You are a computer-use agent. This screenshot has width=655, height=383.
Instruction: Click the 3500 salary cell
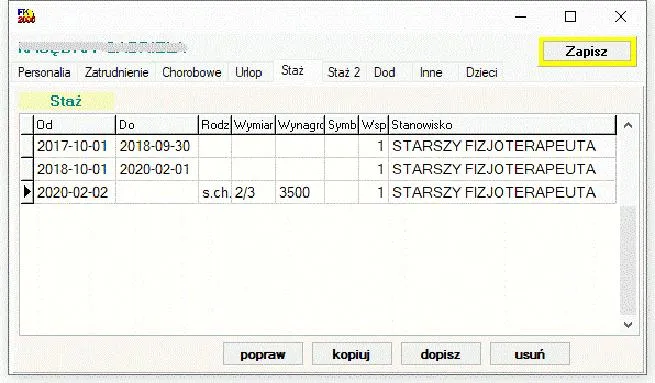tap(300, 192)
